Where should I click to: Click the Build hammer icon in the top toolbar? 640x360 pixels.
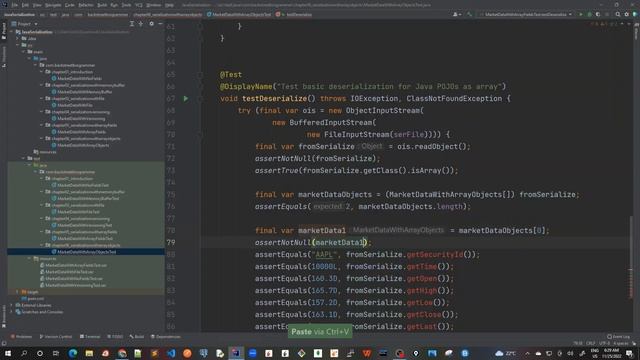(x=469, y=14)
